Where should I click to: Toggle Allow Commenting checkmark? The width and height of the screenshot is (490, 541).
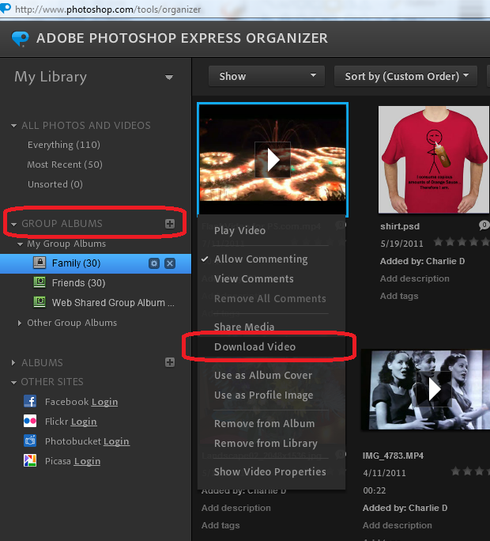tap(205, 259)
